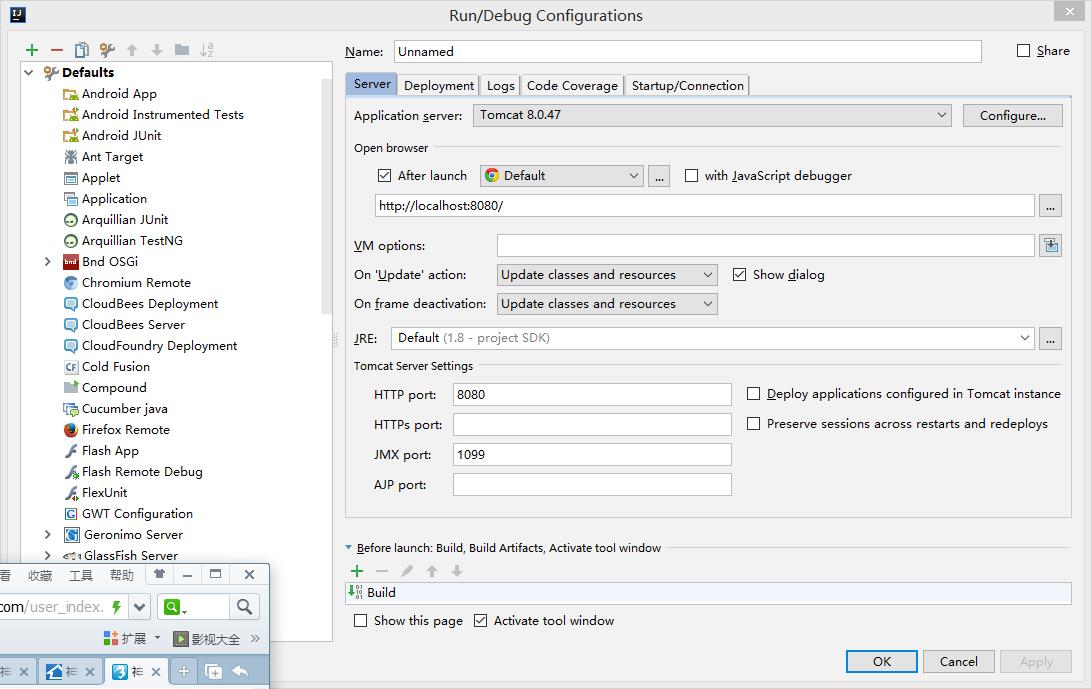Image resolution: width=1092 pixels, height=689 pixels.
Task: Uncheck After launch checkbox
Action: click(384, 176)
